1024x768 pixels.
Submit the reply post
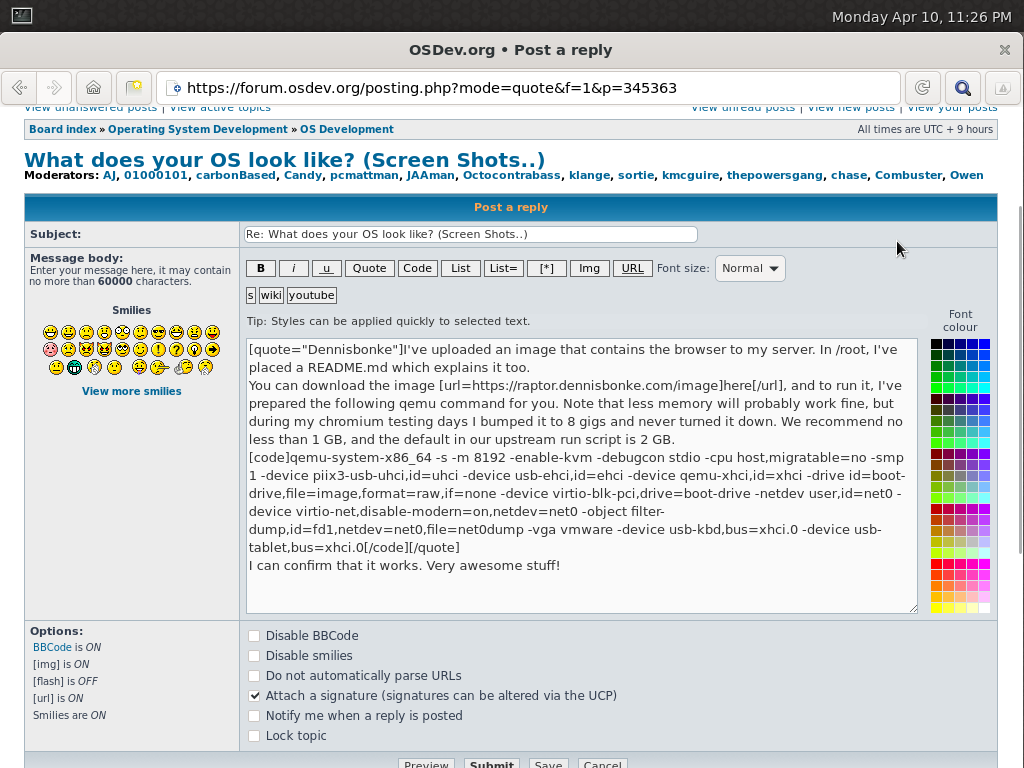click(x=491, y=763)
